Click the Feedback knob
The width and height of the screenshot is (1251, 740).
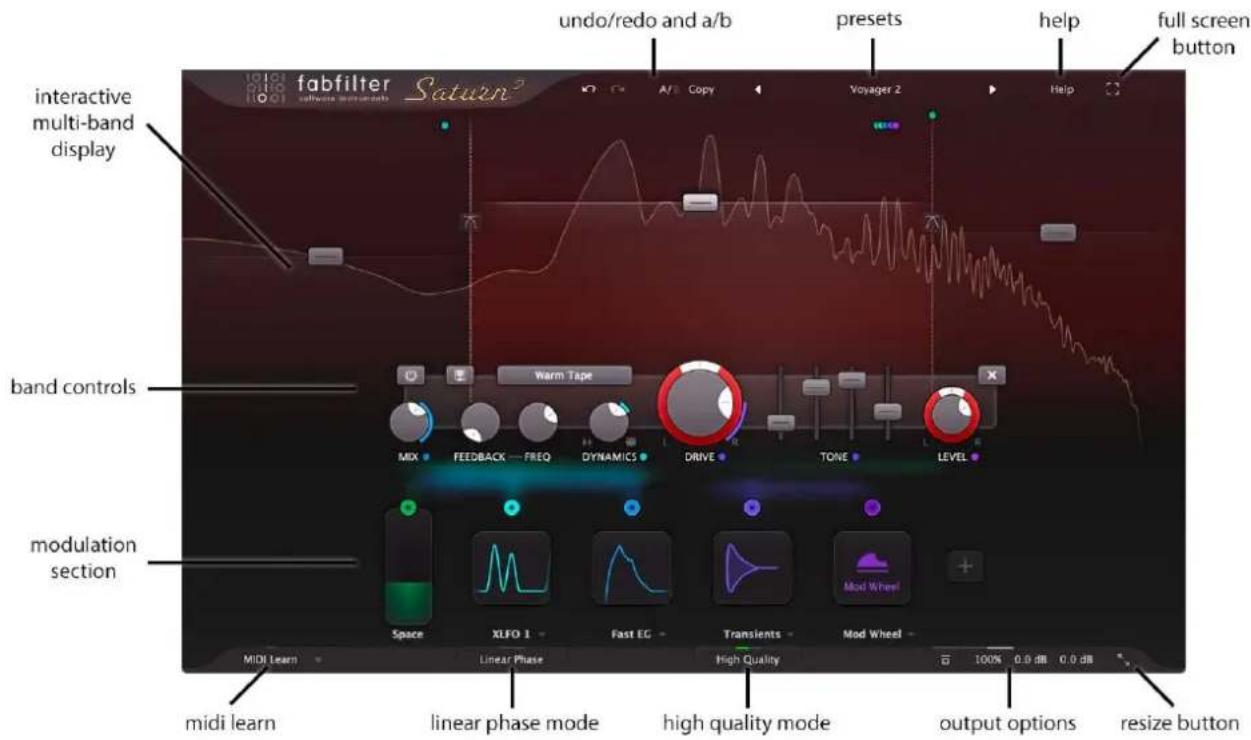click(481, 422)
